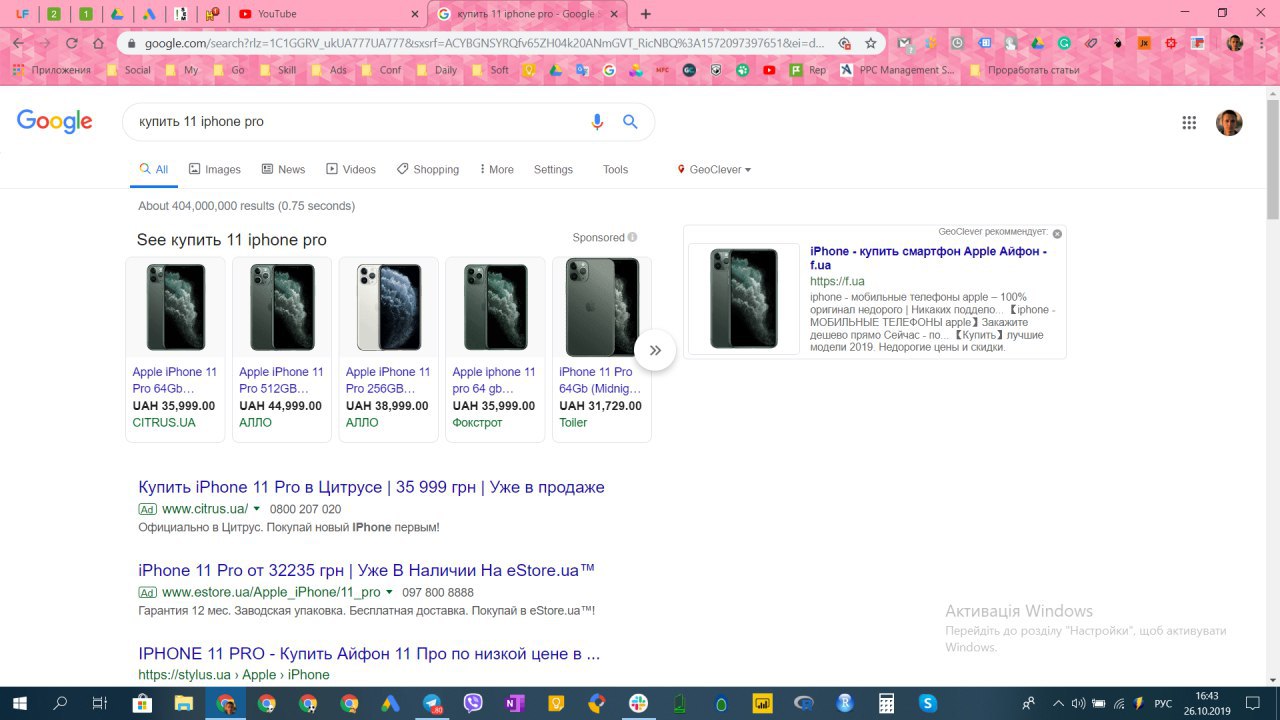This screenshot has width=1280, height=720.
Task: Open Viber from the taskbar
Action: tap(473, 703)
